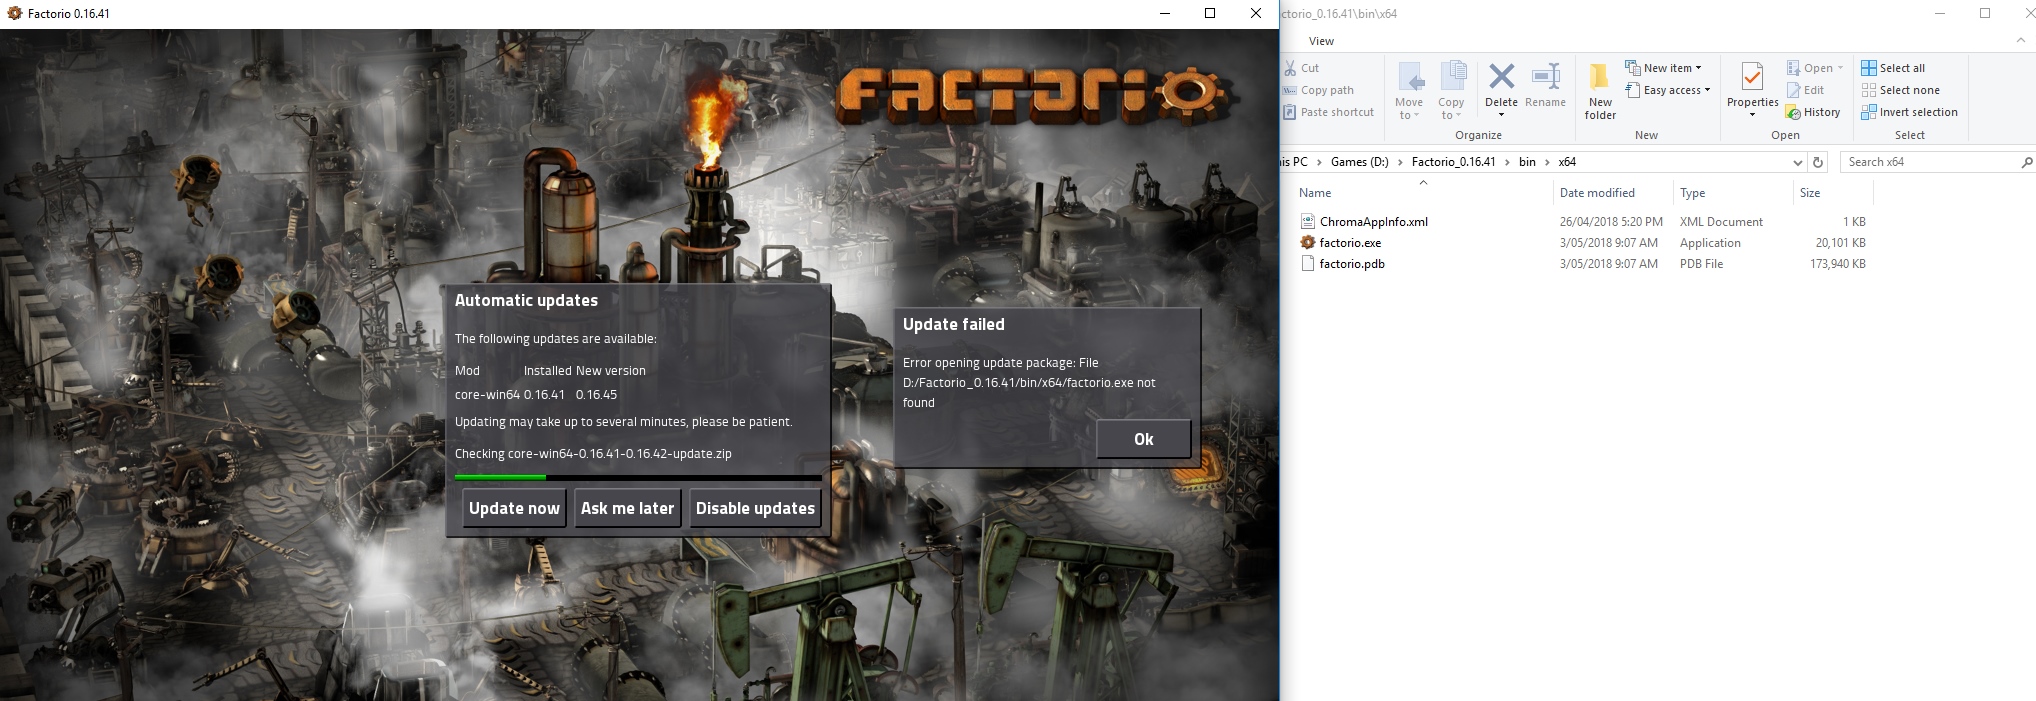
Task: Click the History ribbon button
Action: [x=1813, y=112]
